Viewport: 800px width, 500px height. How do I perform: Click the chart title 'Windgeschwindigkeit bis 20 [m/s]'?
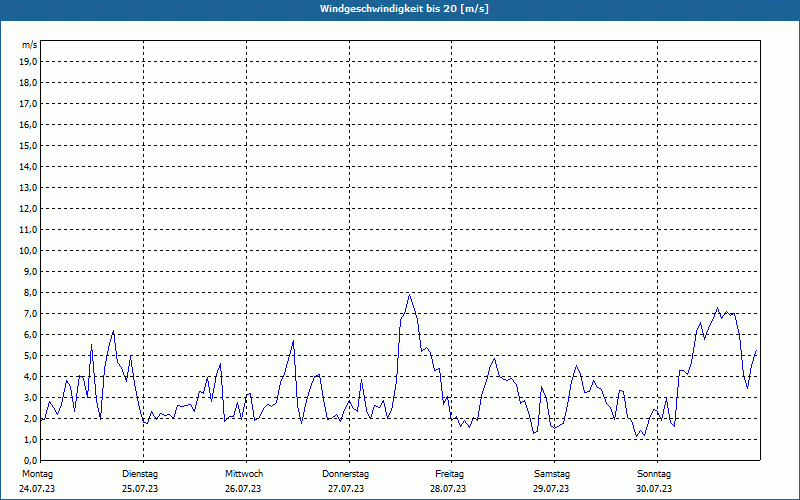(x=404, y=9)
